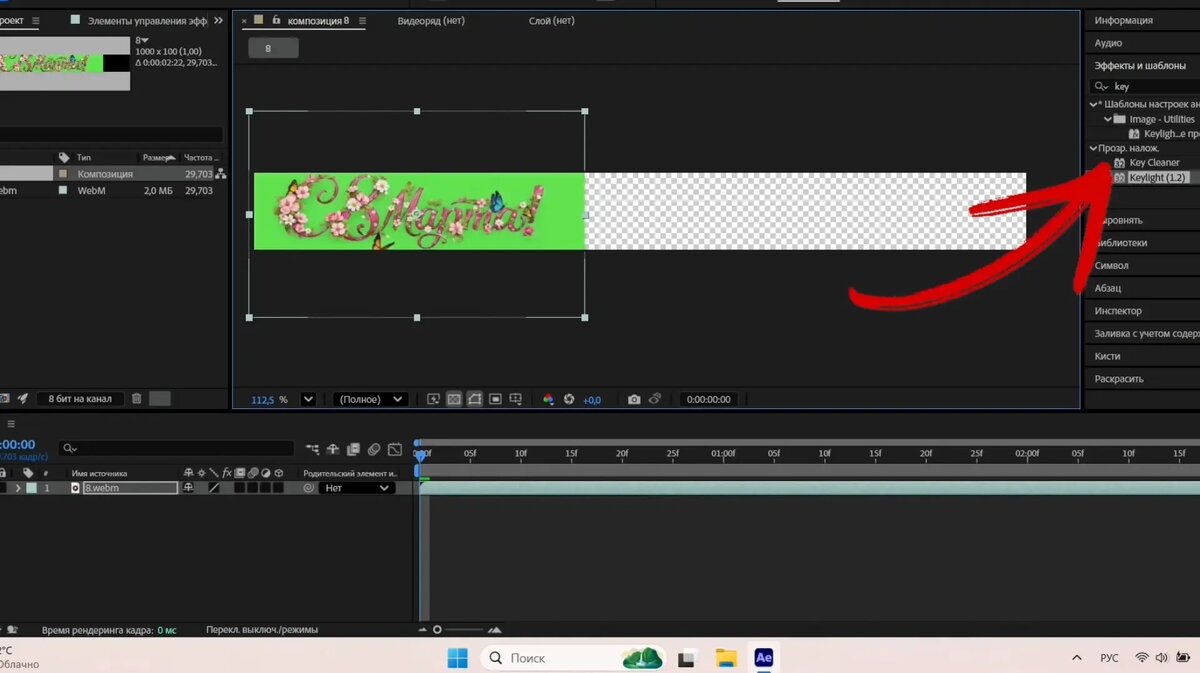Screen dimensions: 1200x673
Task: Open the Символ panel
Action: click(1111, 265)
